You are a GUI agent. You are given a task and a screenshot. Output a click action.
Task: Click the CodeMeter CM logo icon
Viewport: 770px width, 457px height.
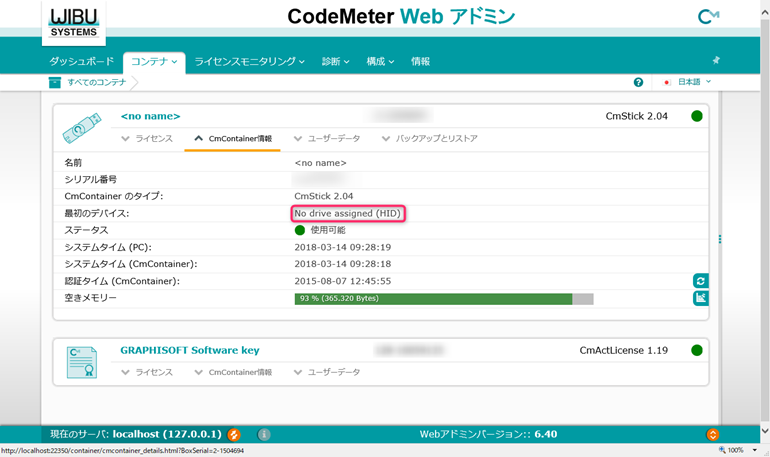(708, 17)
